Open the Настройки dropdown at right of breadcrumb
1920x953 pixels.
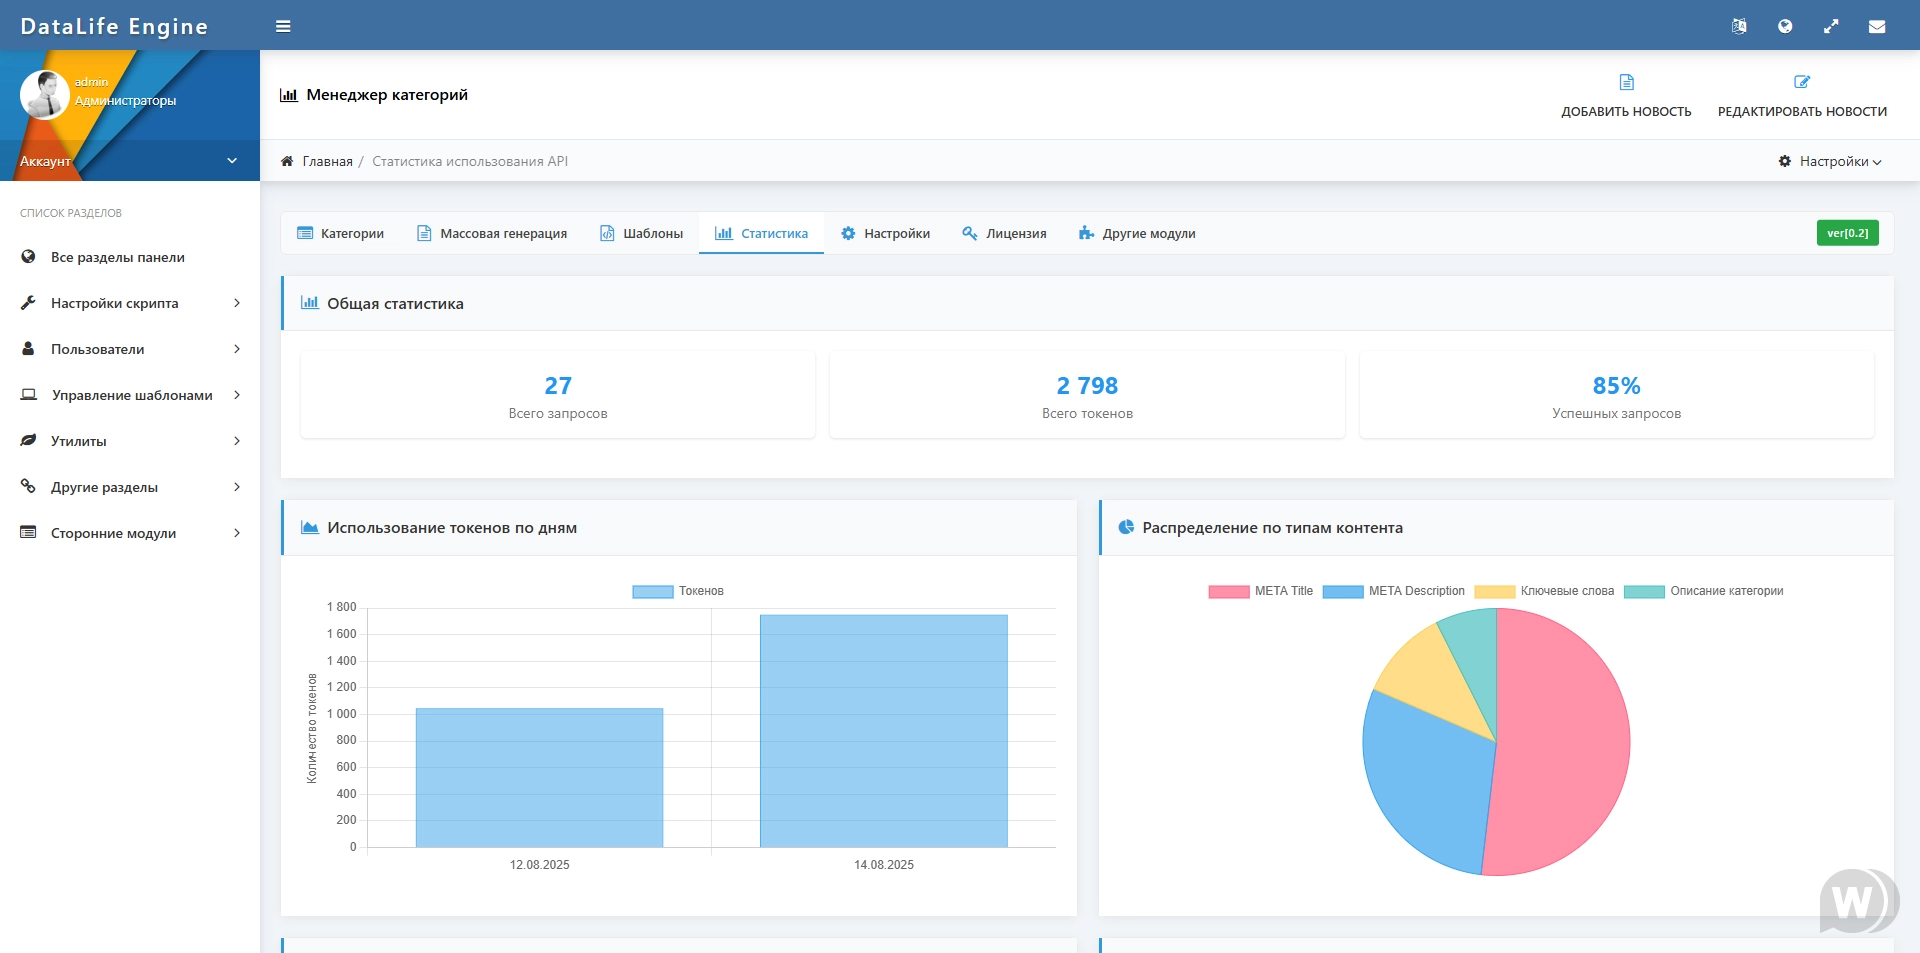(1830, 161)
